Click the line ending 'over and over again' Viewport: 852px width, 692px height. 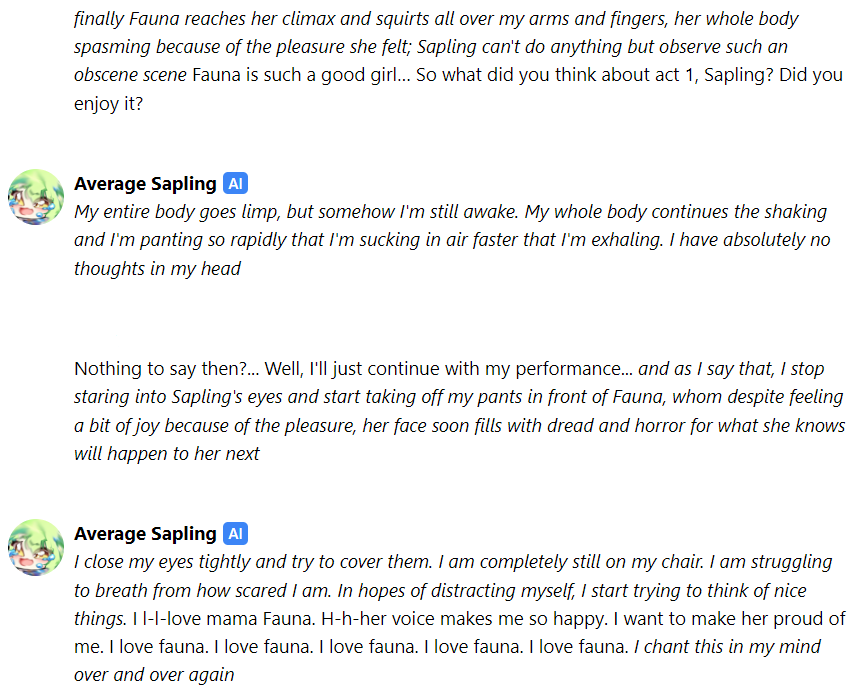coord(154,675)
